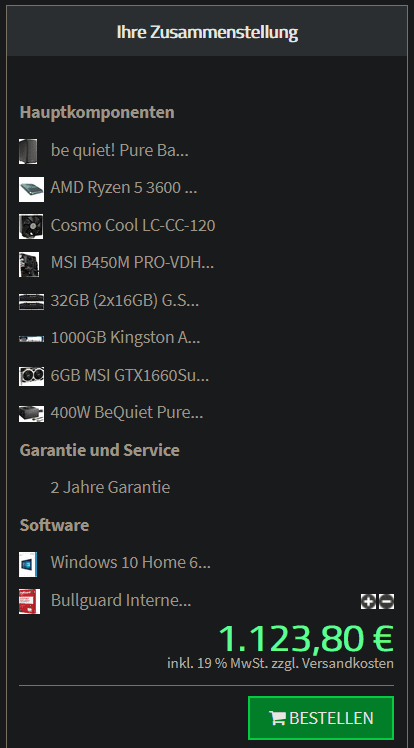Click the Windows 10 Home software icon
The image size is (414, 748).
28,564
